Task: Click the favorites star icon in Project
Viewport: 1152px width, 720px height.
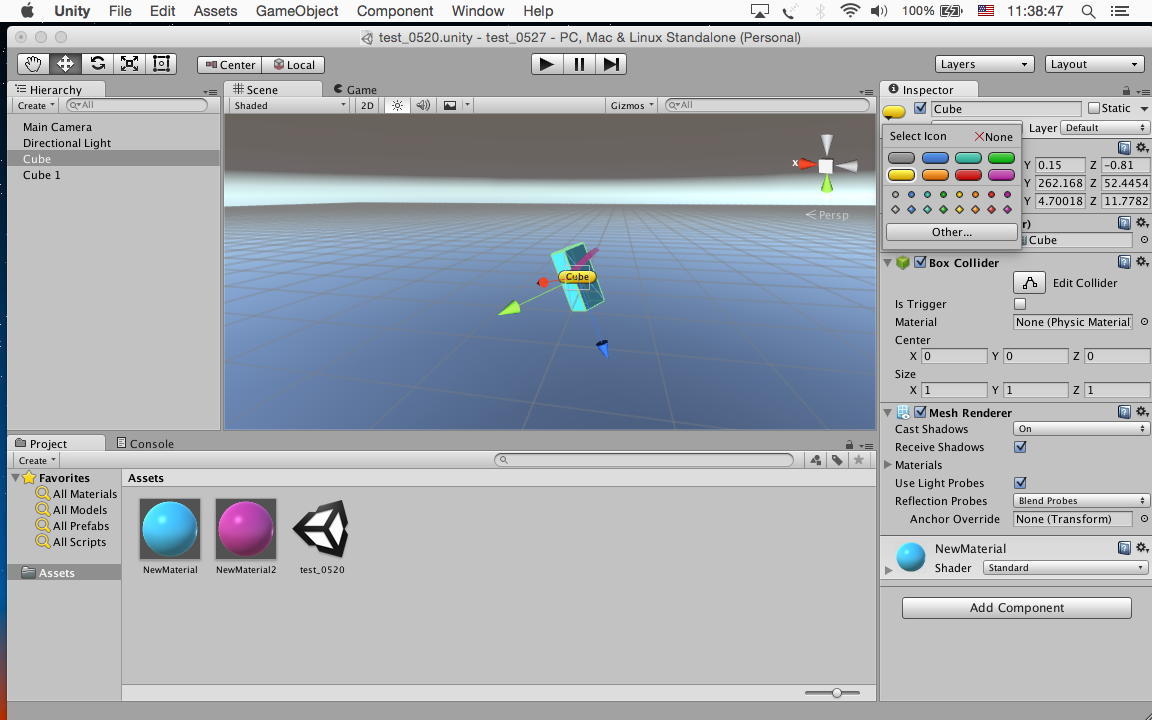Action: pos(858,460)
